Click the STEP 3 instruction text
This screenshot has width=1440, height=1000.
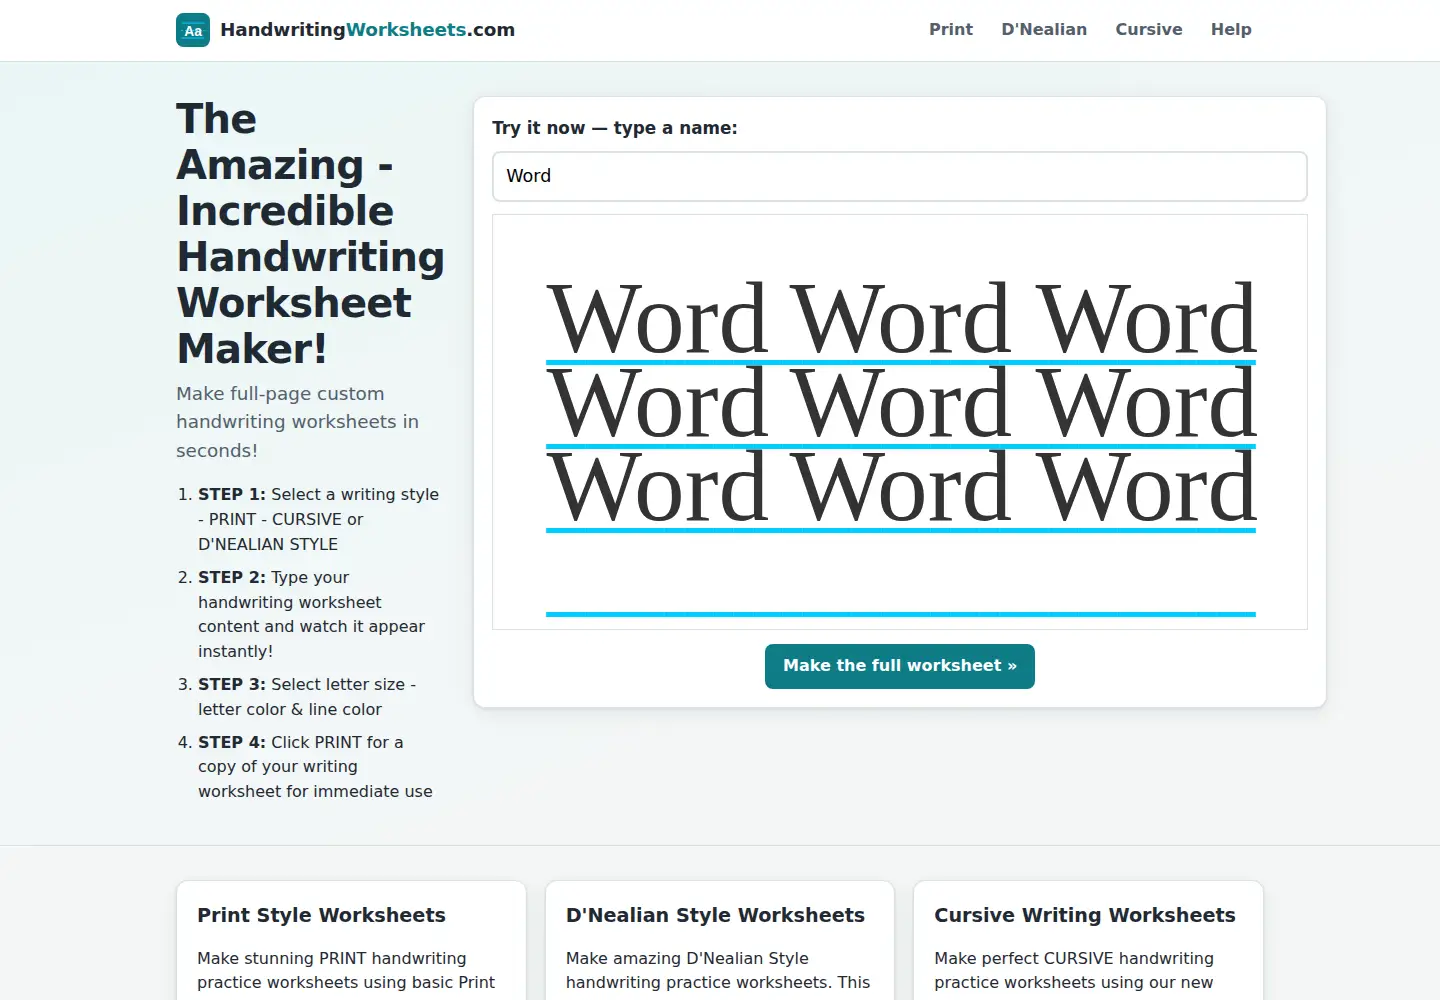pos(307,697)
